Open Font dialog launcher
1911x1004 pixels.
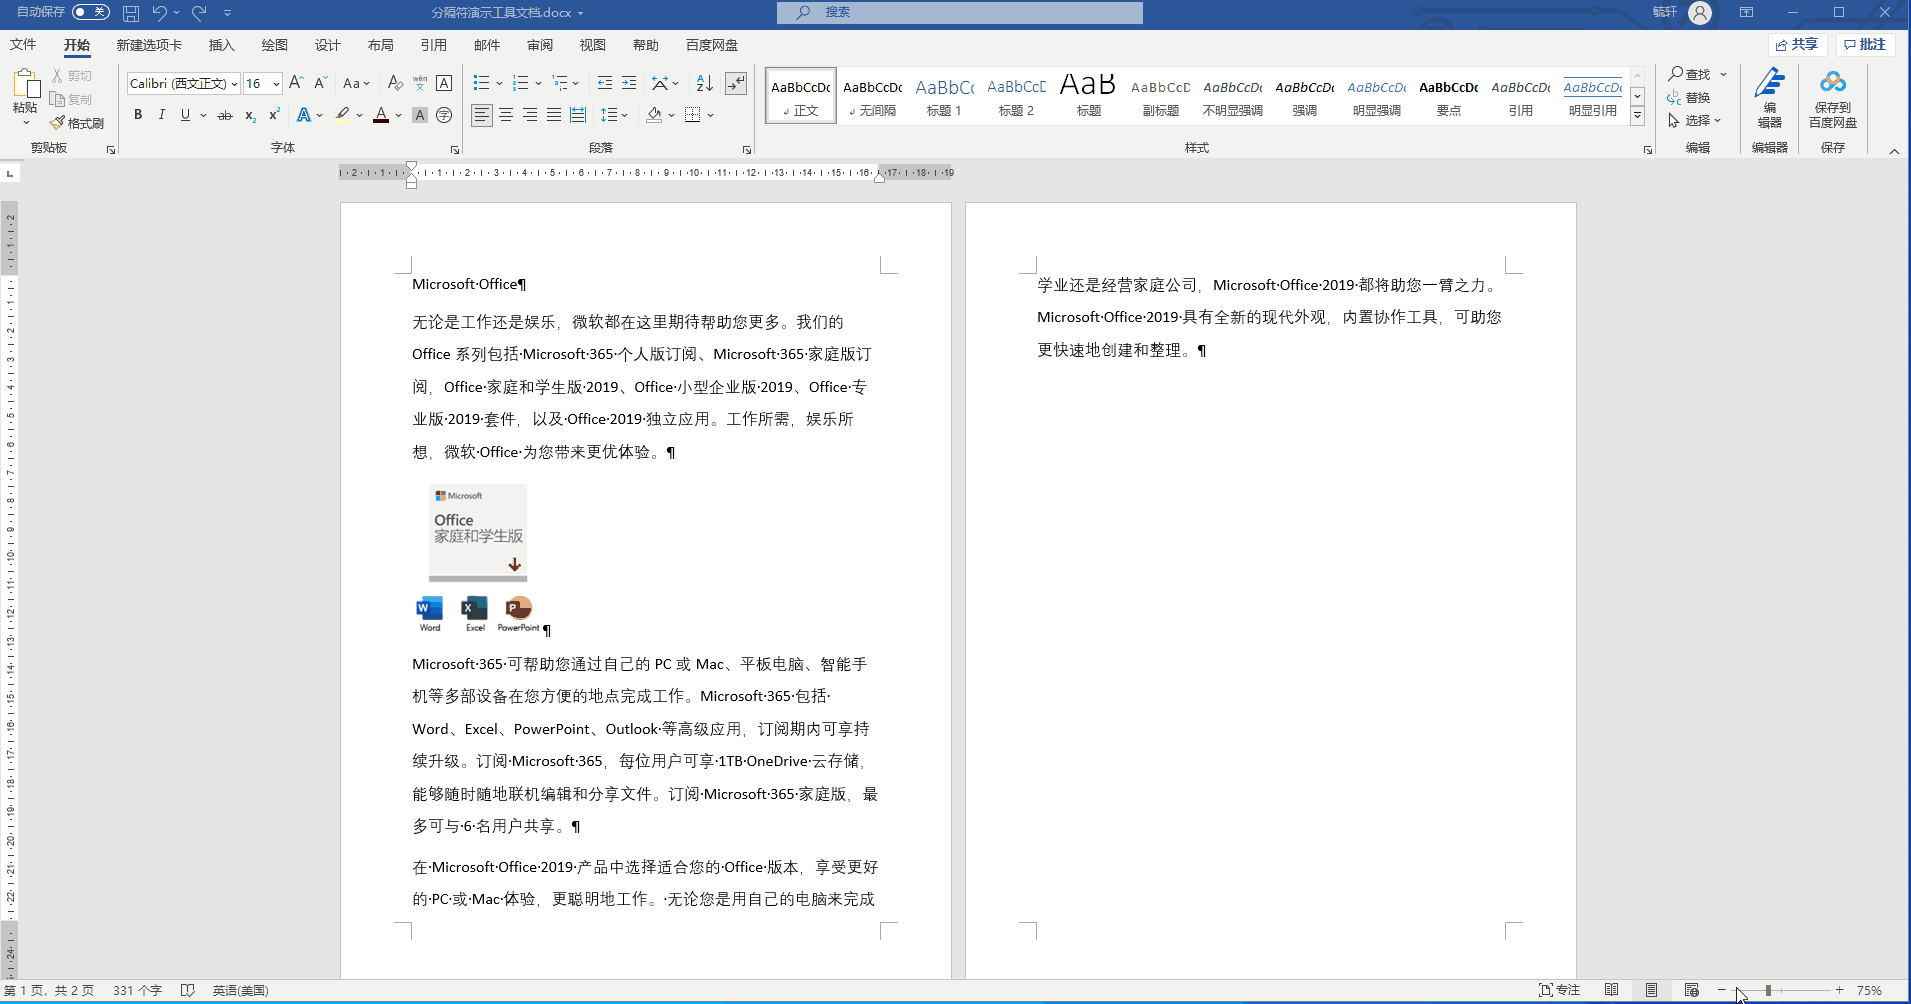coord(455,150)
